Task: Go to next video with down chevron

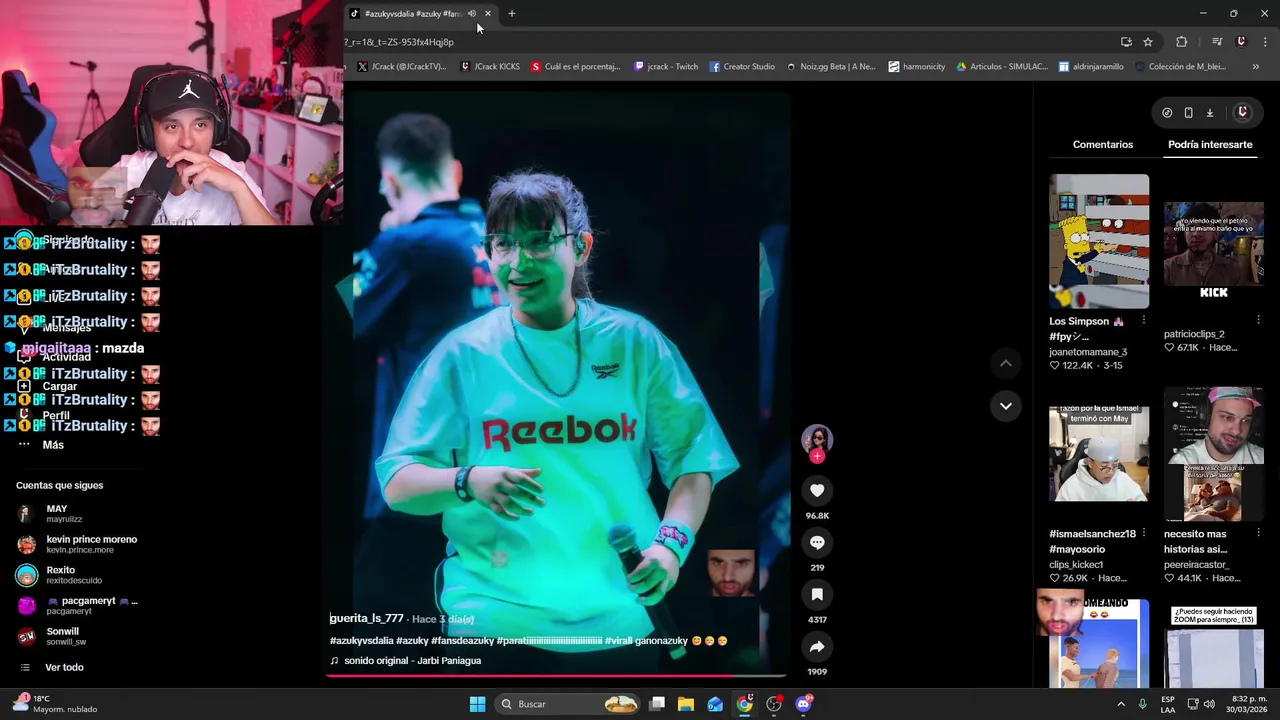Action: pos(1006,406)
